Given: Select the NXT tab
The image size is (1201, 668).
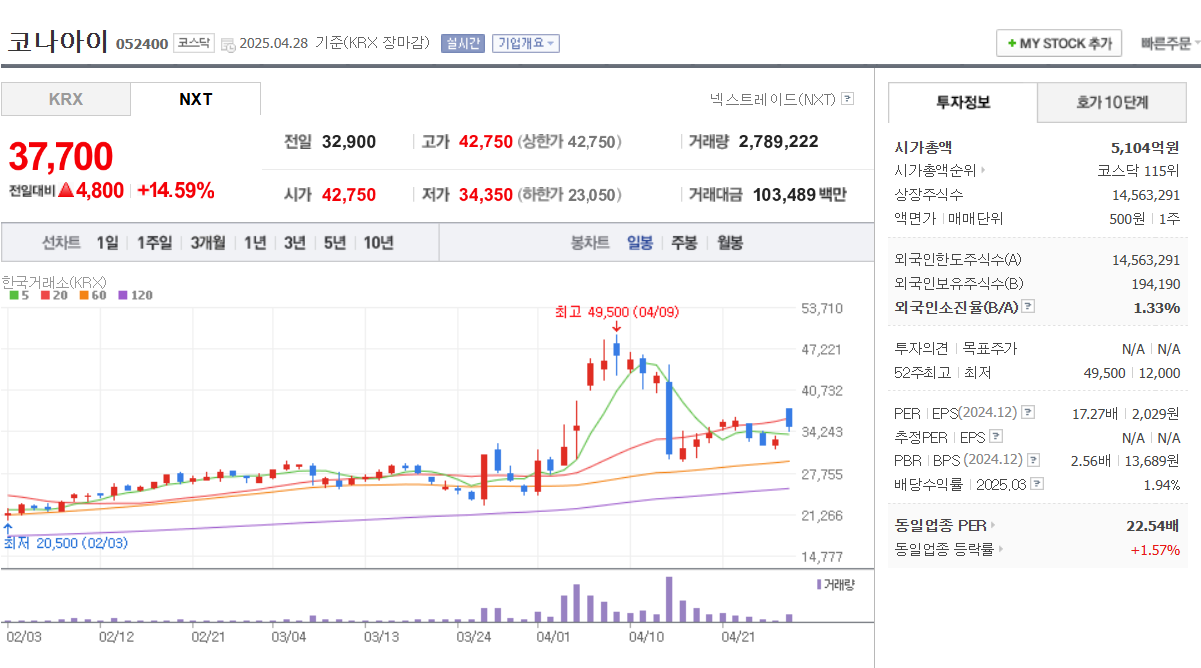Looking at the screenshot, I should (196, 99).
